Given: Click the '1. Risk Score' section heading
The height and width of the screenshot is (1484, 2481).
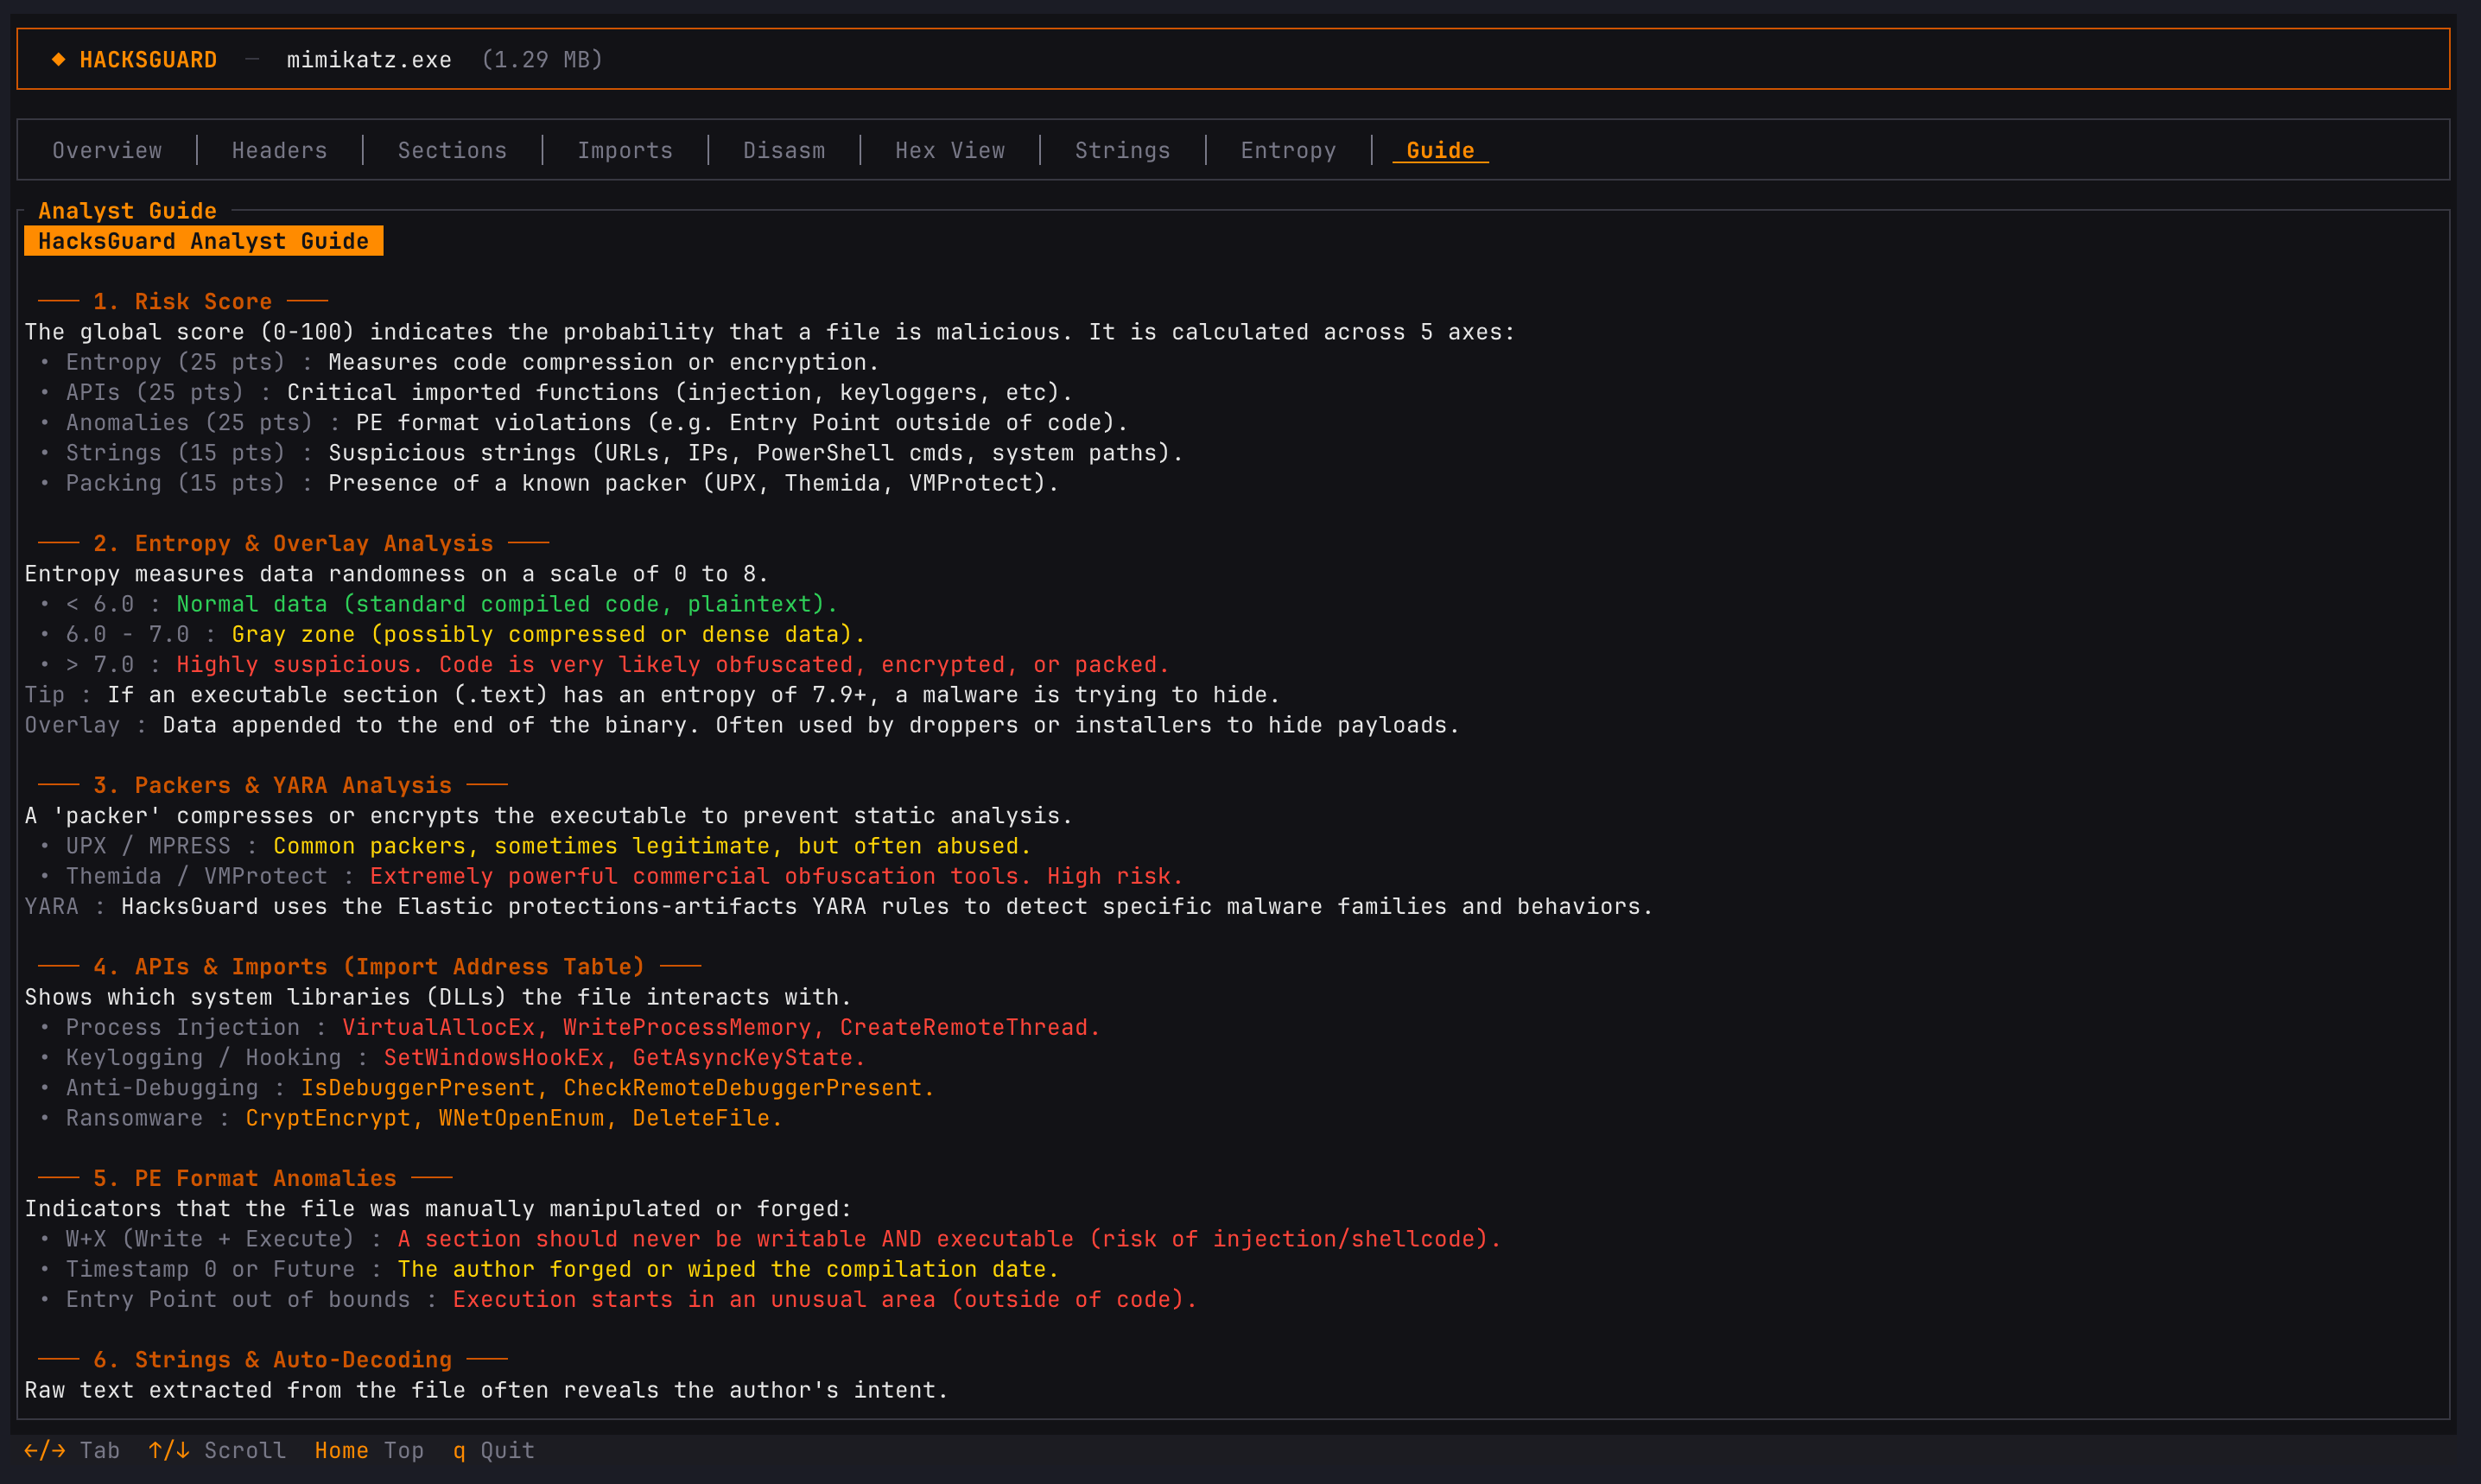Looking at the screenshot, I should (x=183, y=302).
